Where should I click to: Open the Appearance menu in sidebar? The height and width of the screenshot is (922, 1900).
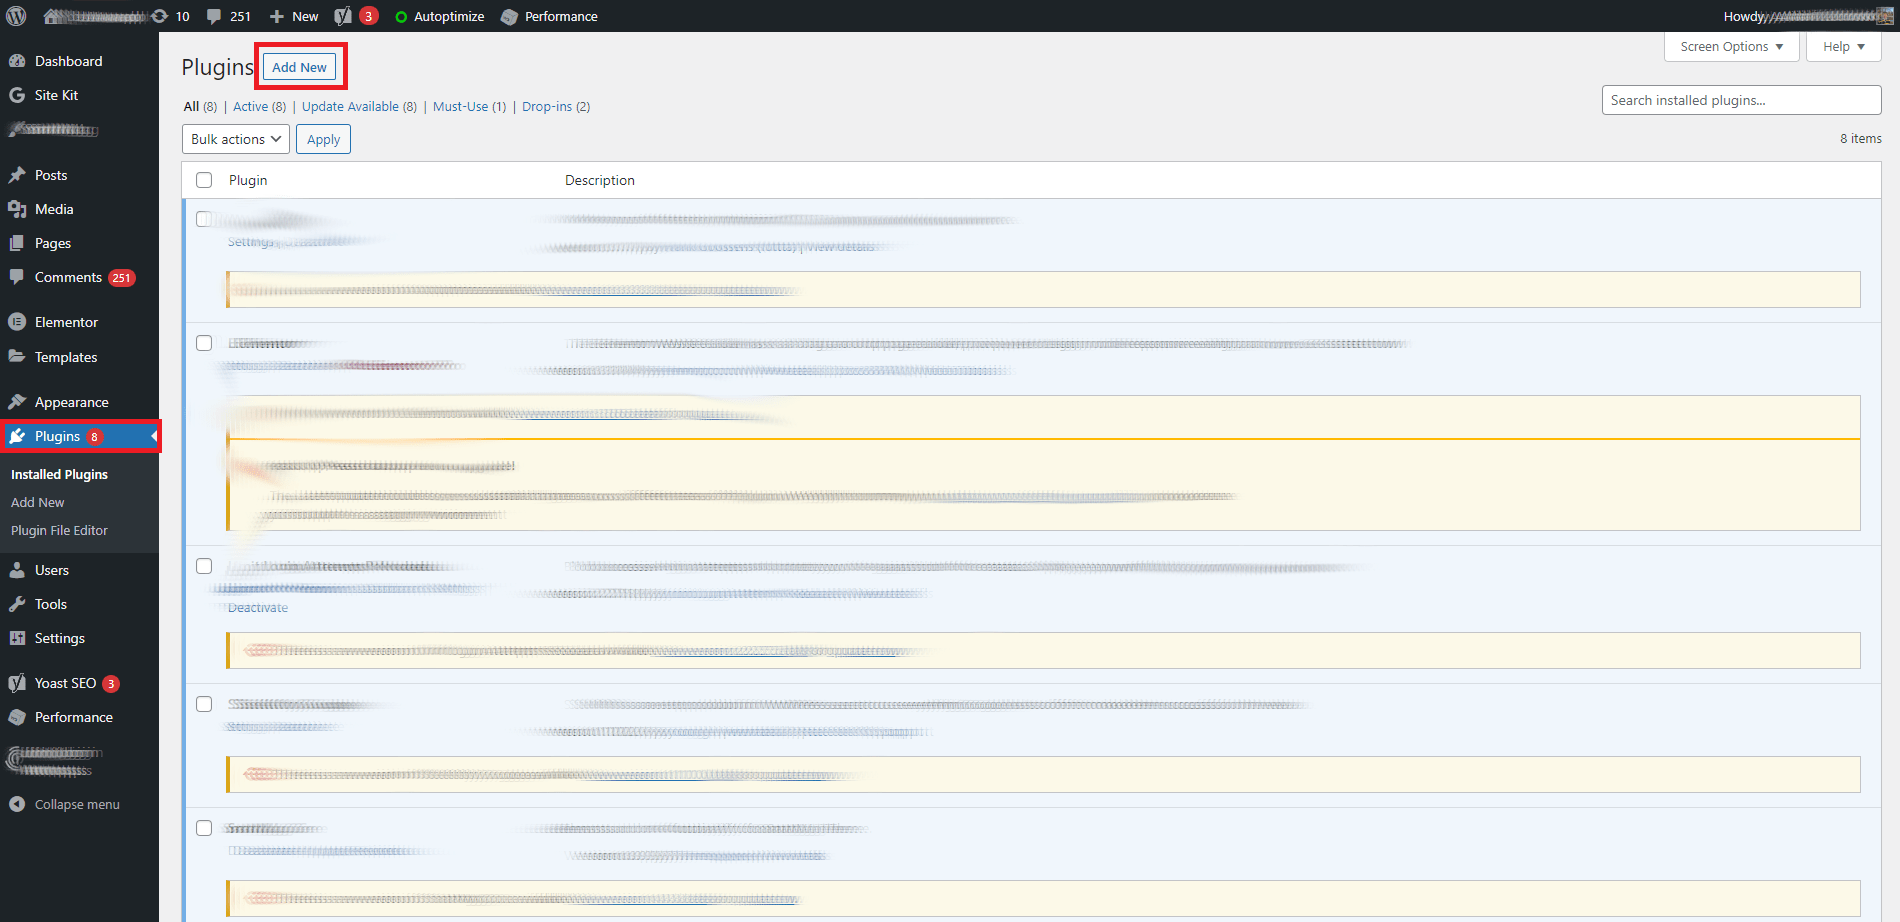click(x=71, y=402)
